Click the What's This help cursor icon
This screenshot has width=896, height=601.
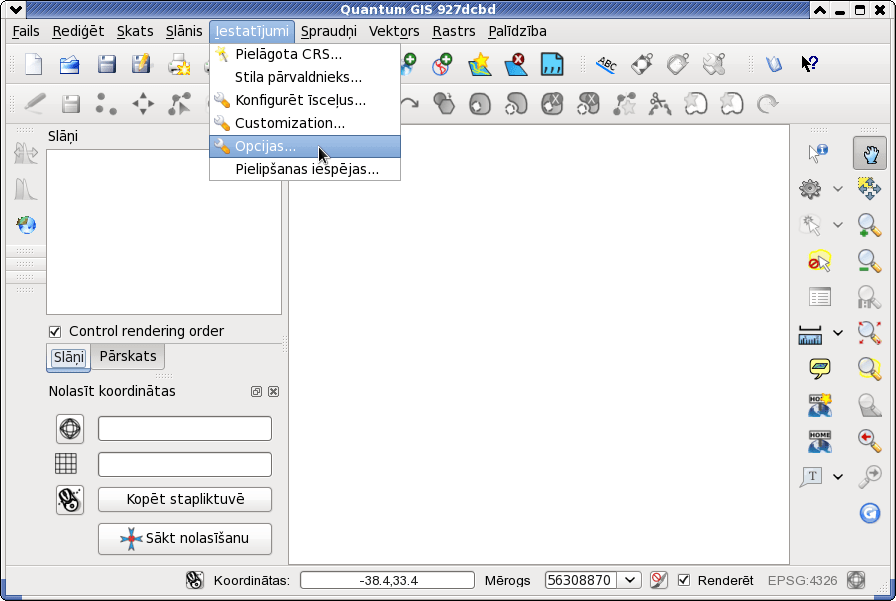(809, 64)
